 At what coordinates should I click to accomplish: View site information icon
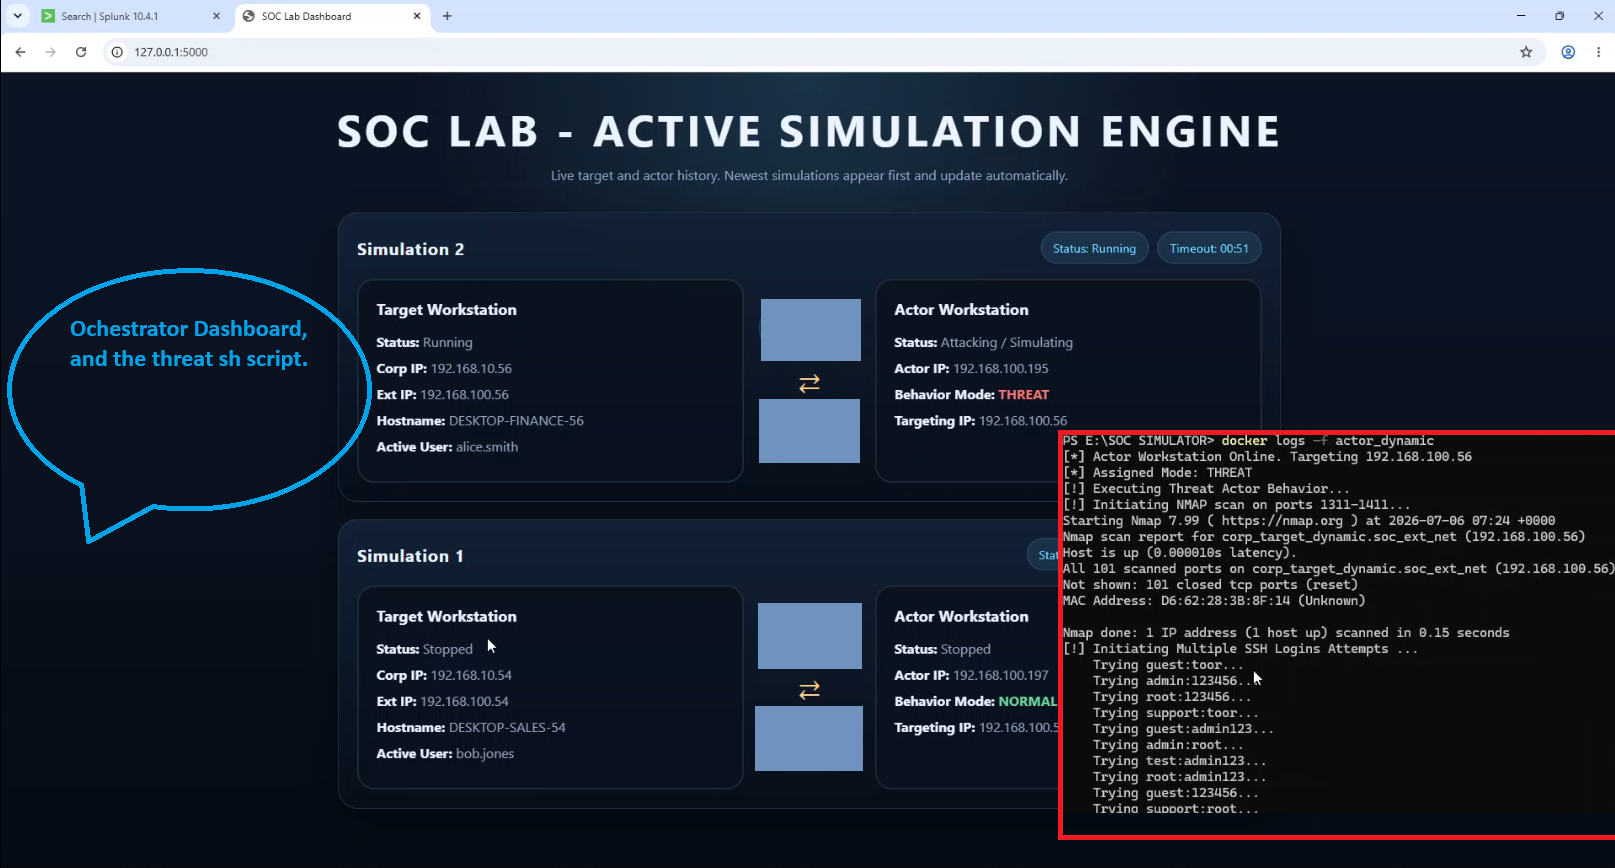[117, 52]
